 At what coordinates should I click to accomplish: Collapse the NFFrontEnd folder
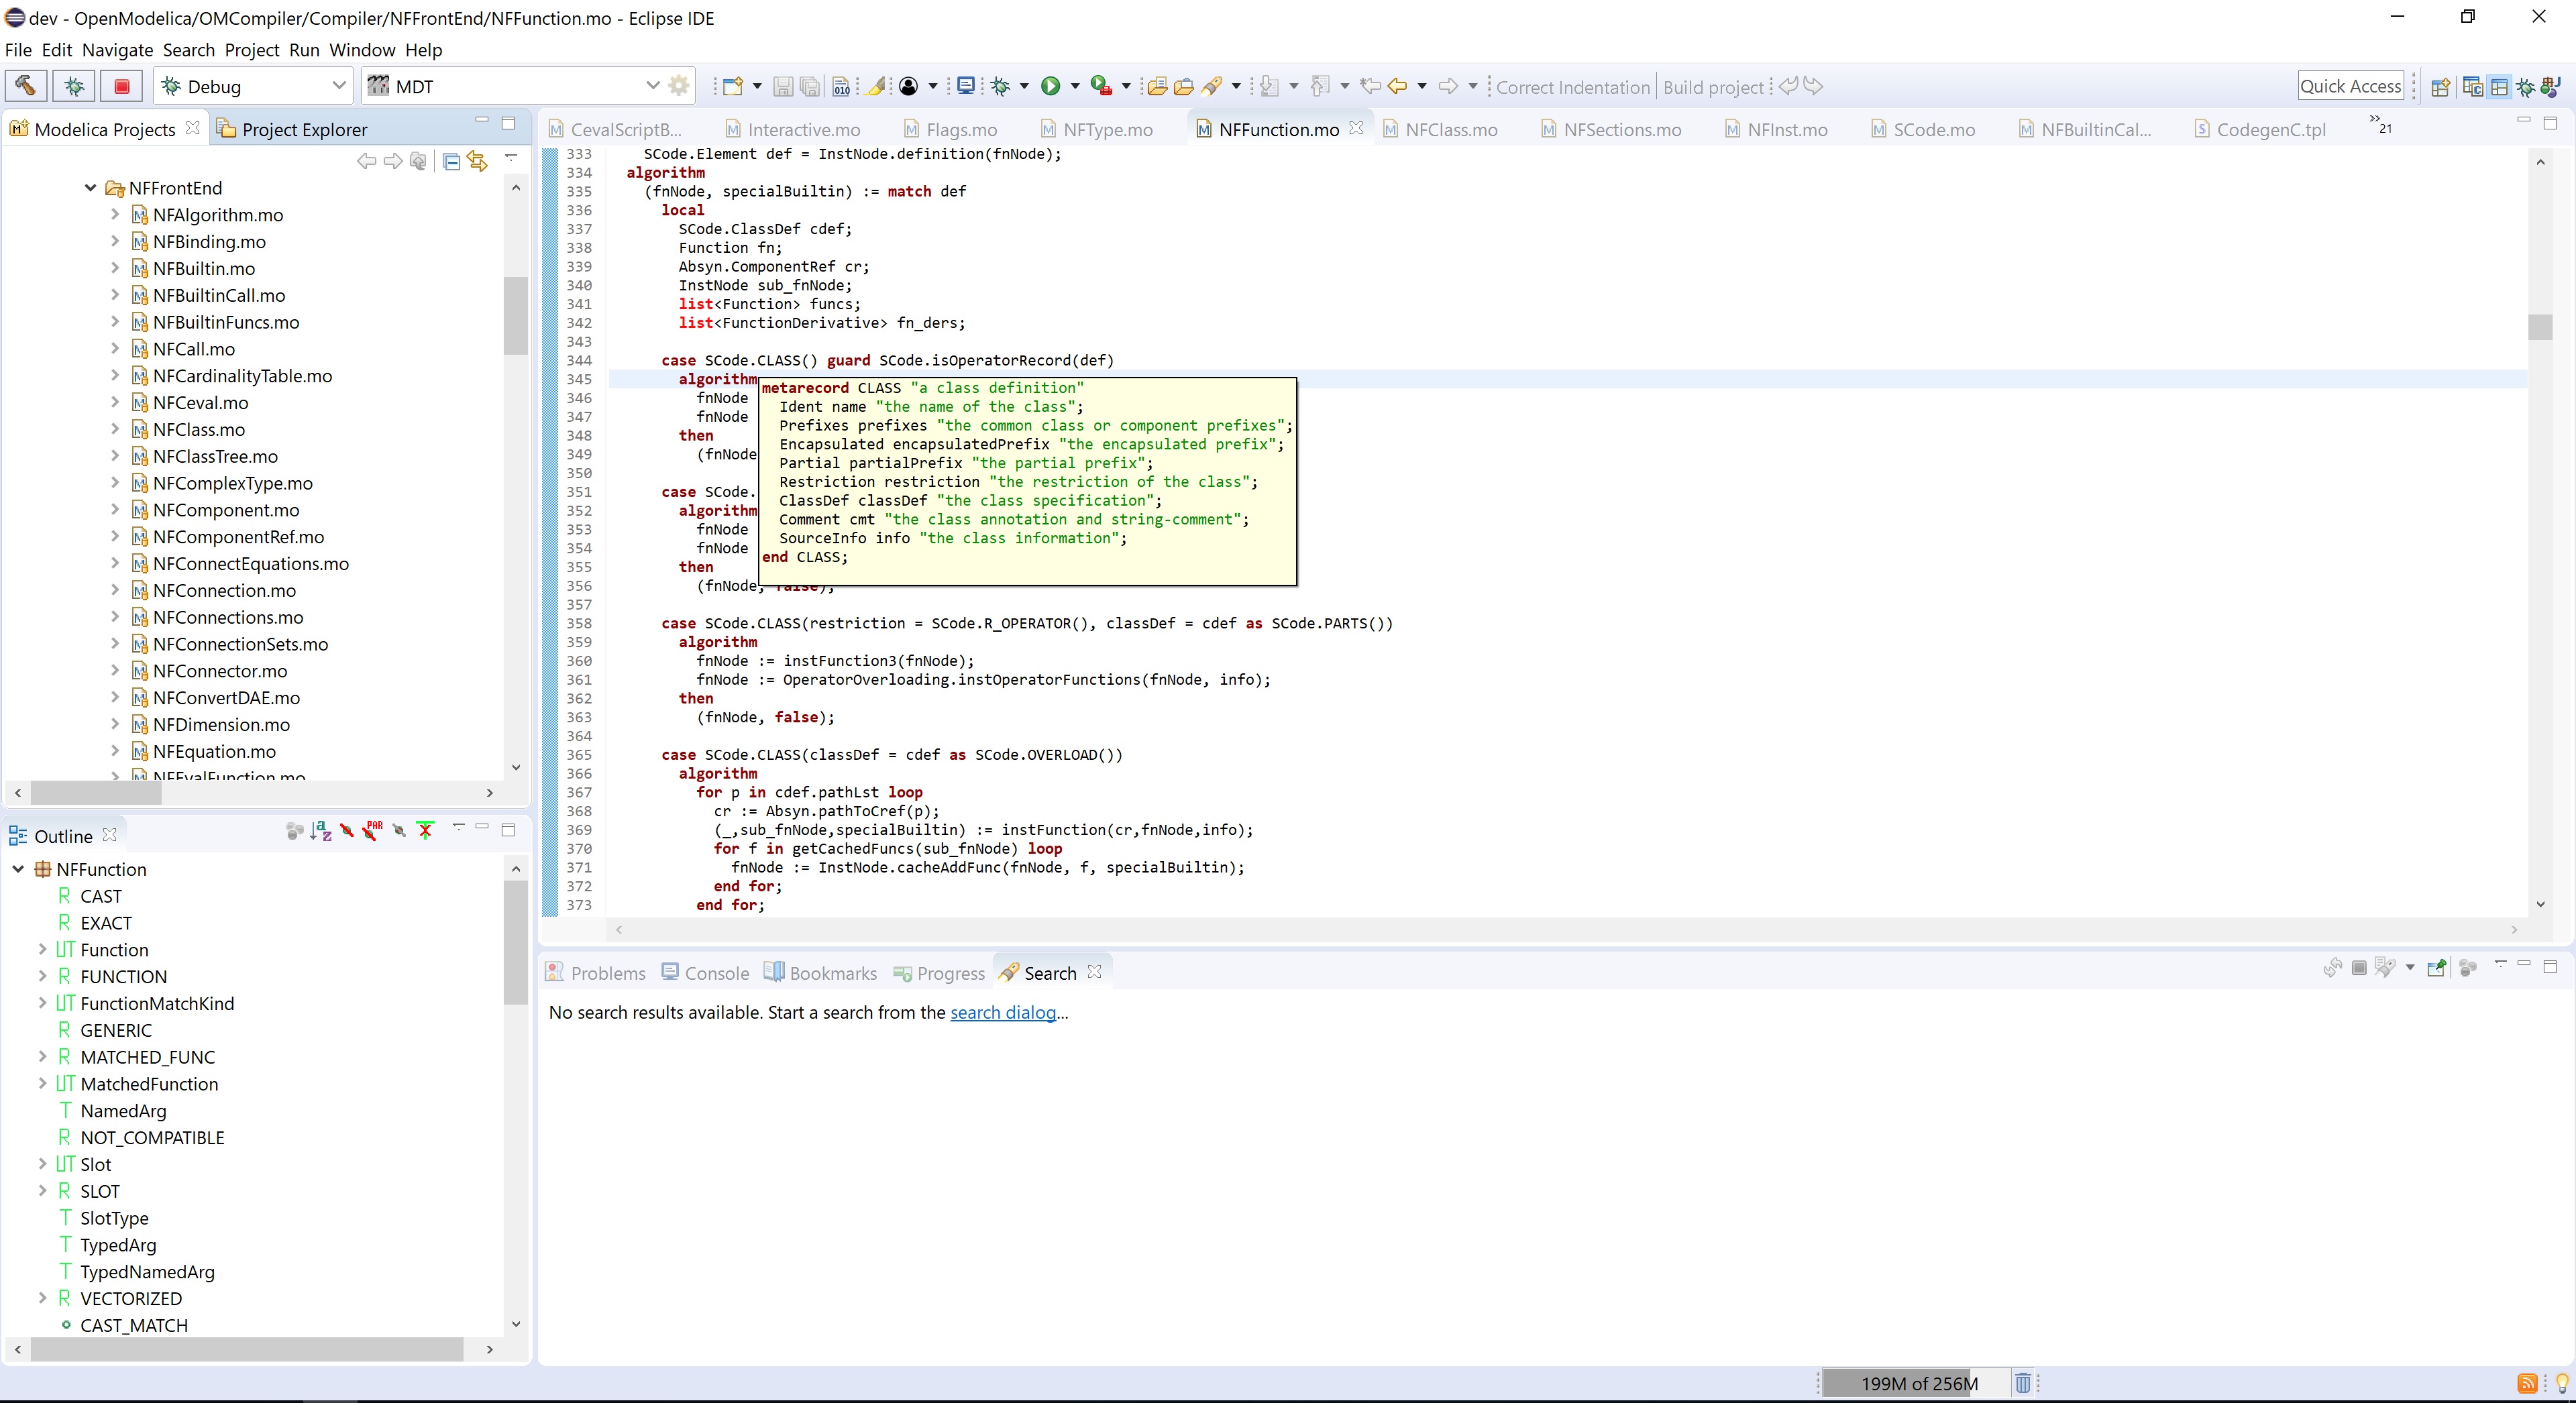point(90,188)
